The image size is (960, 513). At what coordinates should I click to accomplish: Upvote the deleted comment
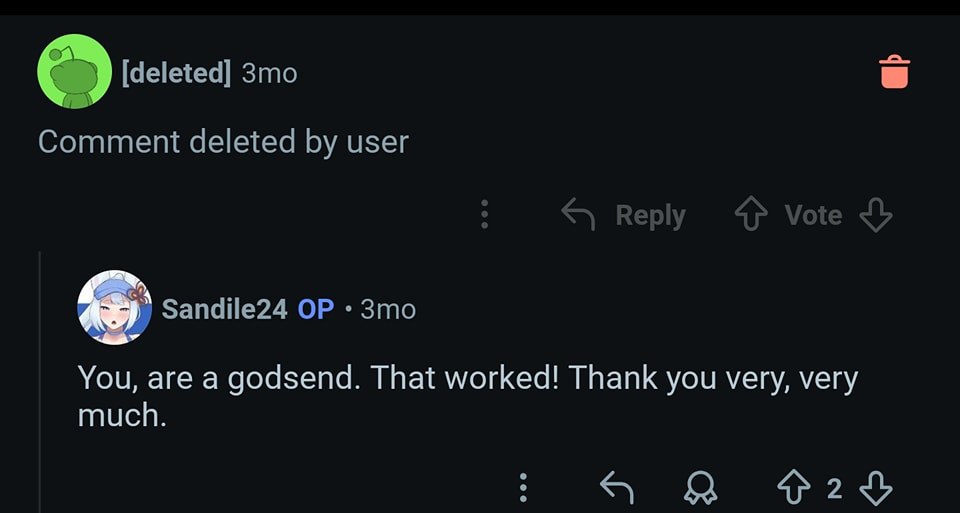[x=749, y=214]
